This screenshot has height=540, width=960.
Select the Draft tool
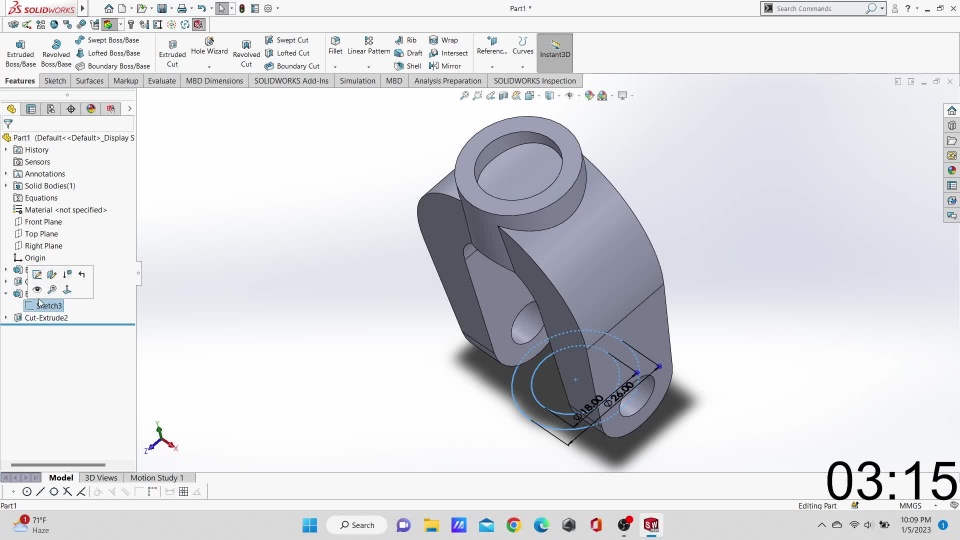pos(408,53)
